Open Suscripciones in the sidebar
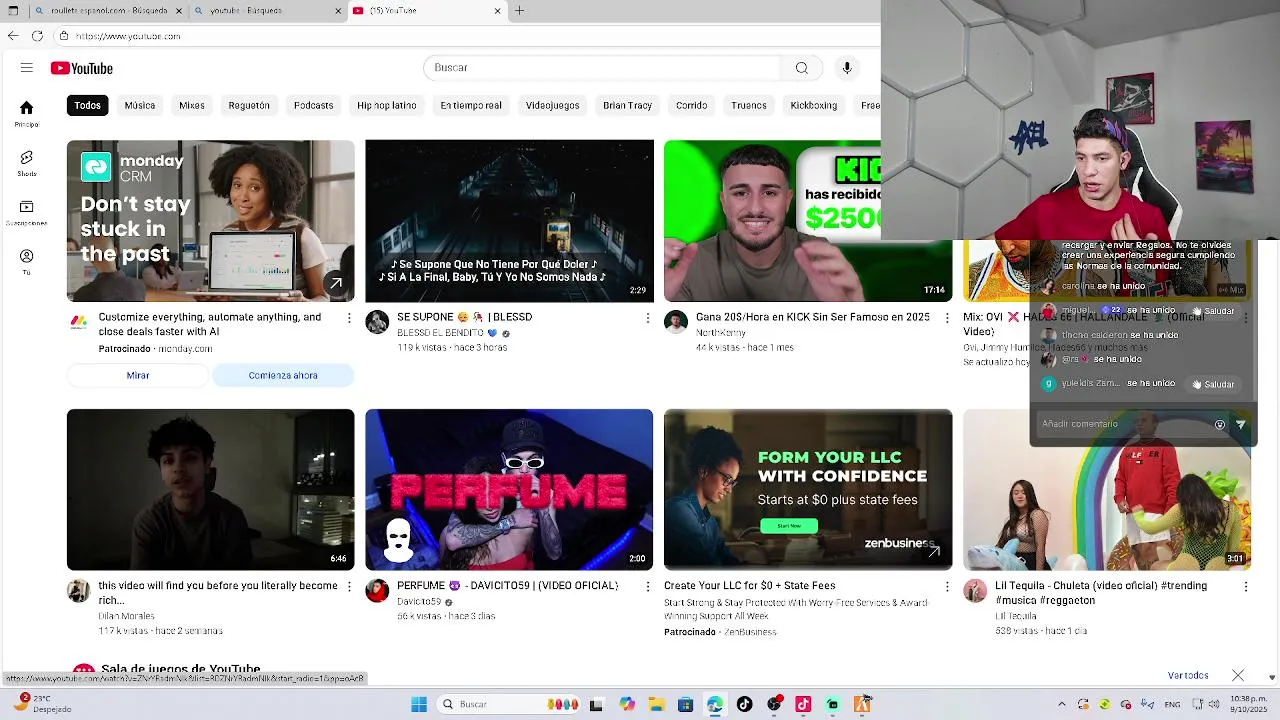The image size is (1280, 720). coord(27,212)
